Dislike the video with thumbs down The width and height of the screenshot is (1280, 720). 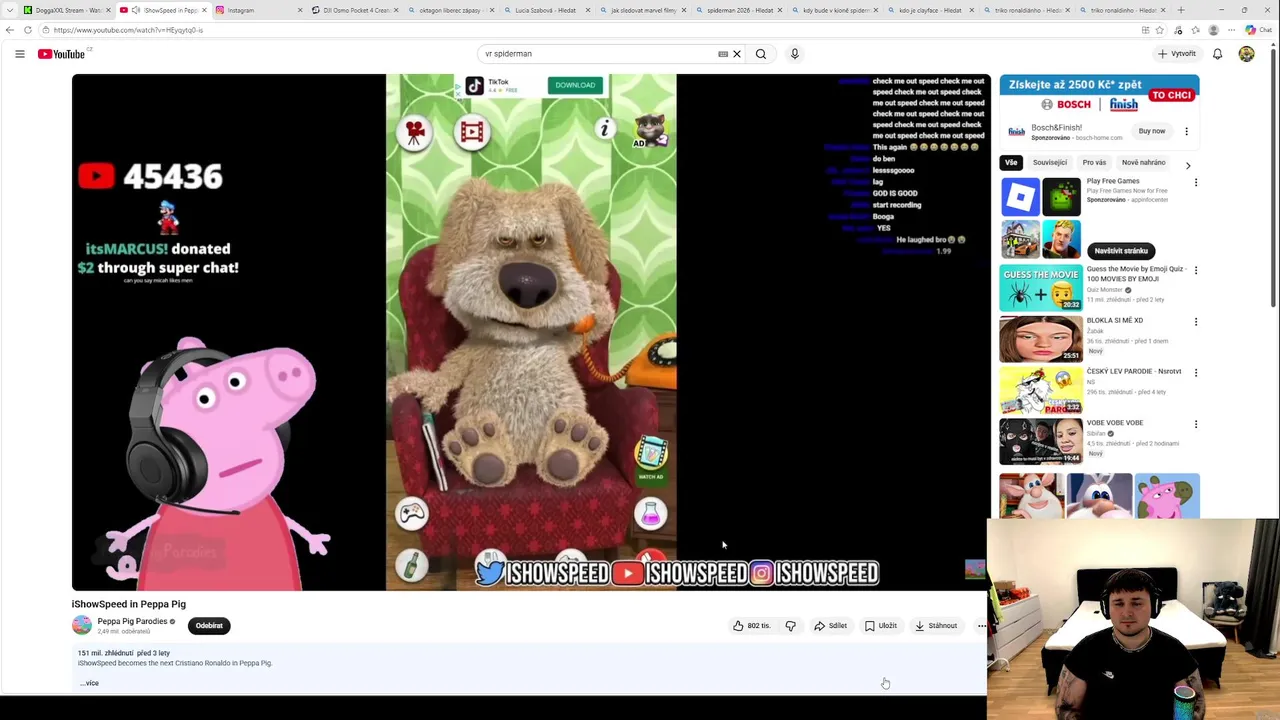point(790,626)
